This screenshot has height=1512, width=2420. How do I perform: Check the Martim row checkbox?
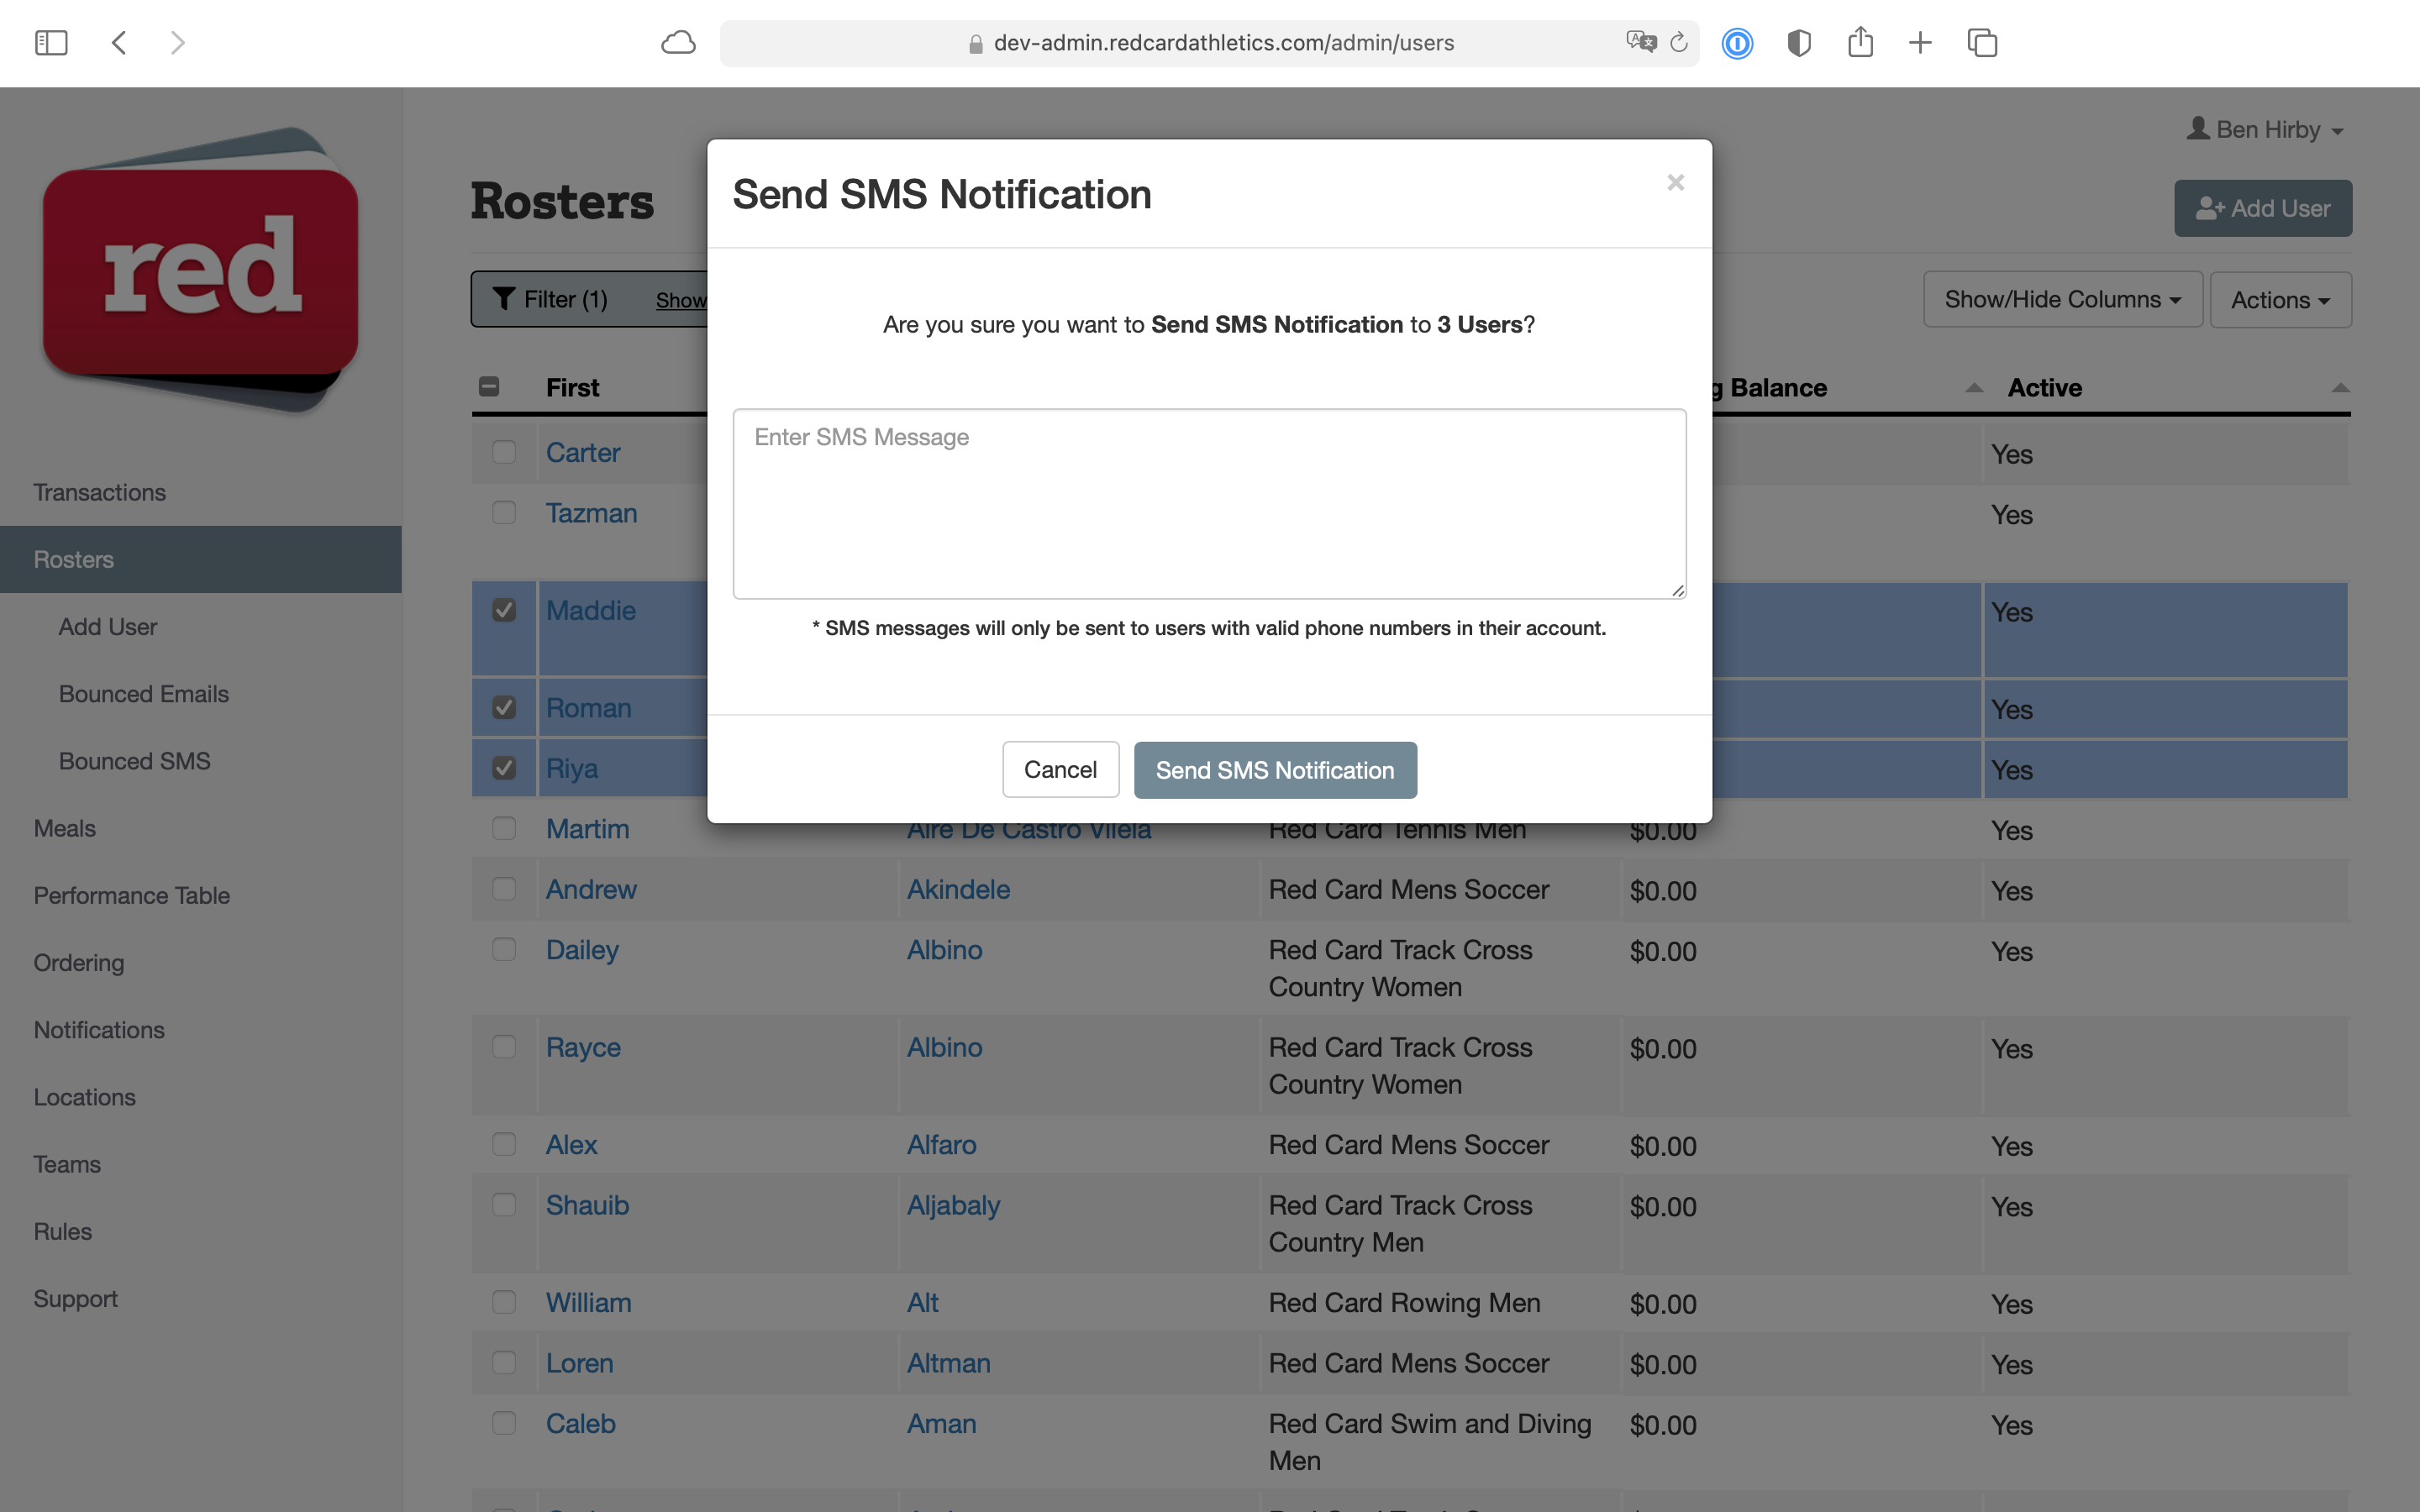click(504, 829)
